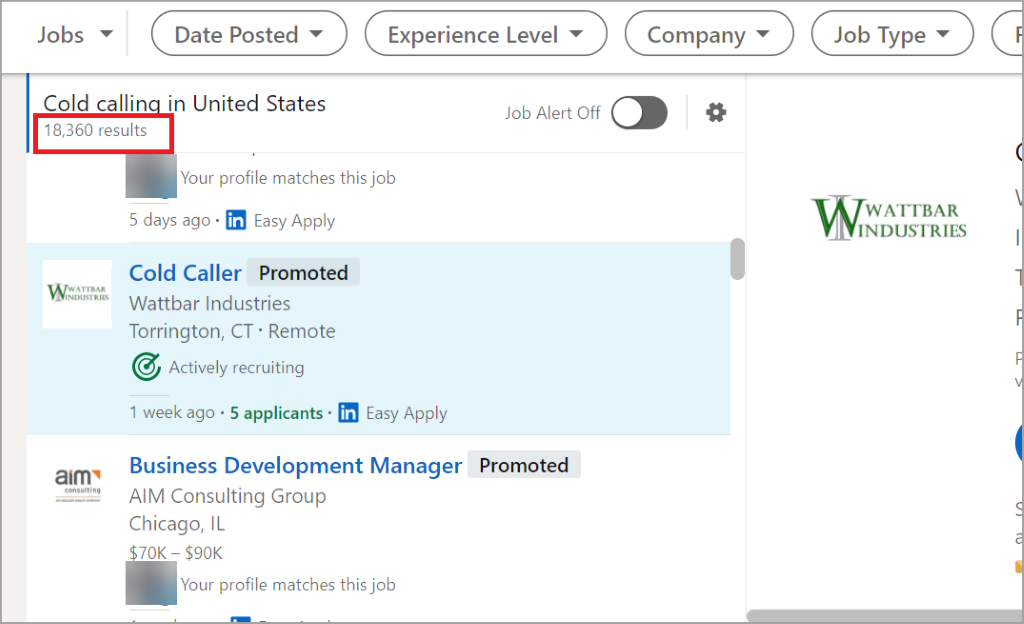Screen dimensions: 1024x624
Task: Open the Cold Caller job title link
Action: pyautogui.click(x=185, y=273)
